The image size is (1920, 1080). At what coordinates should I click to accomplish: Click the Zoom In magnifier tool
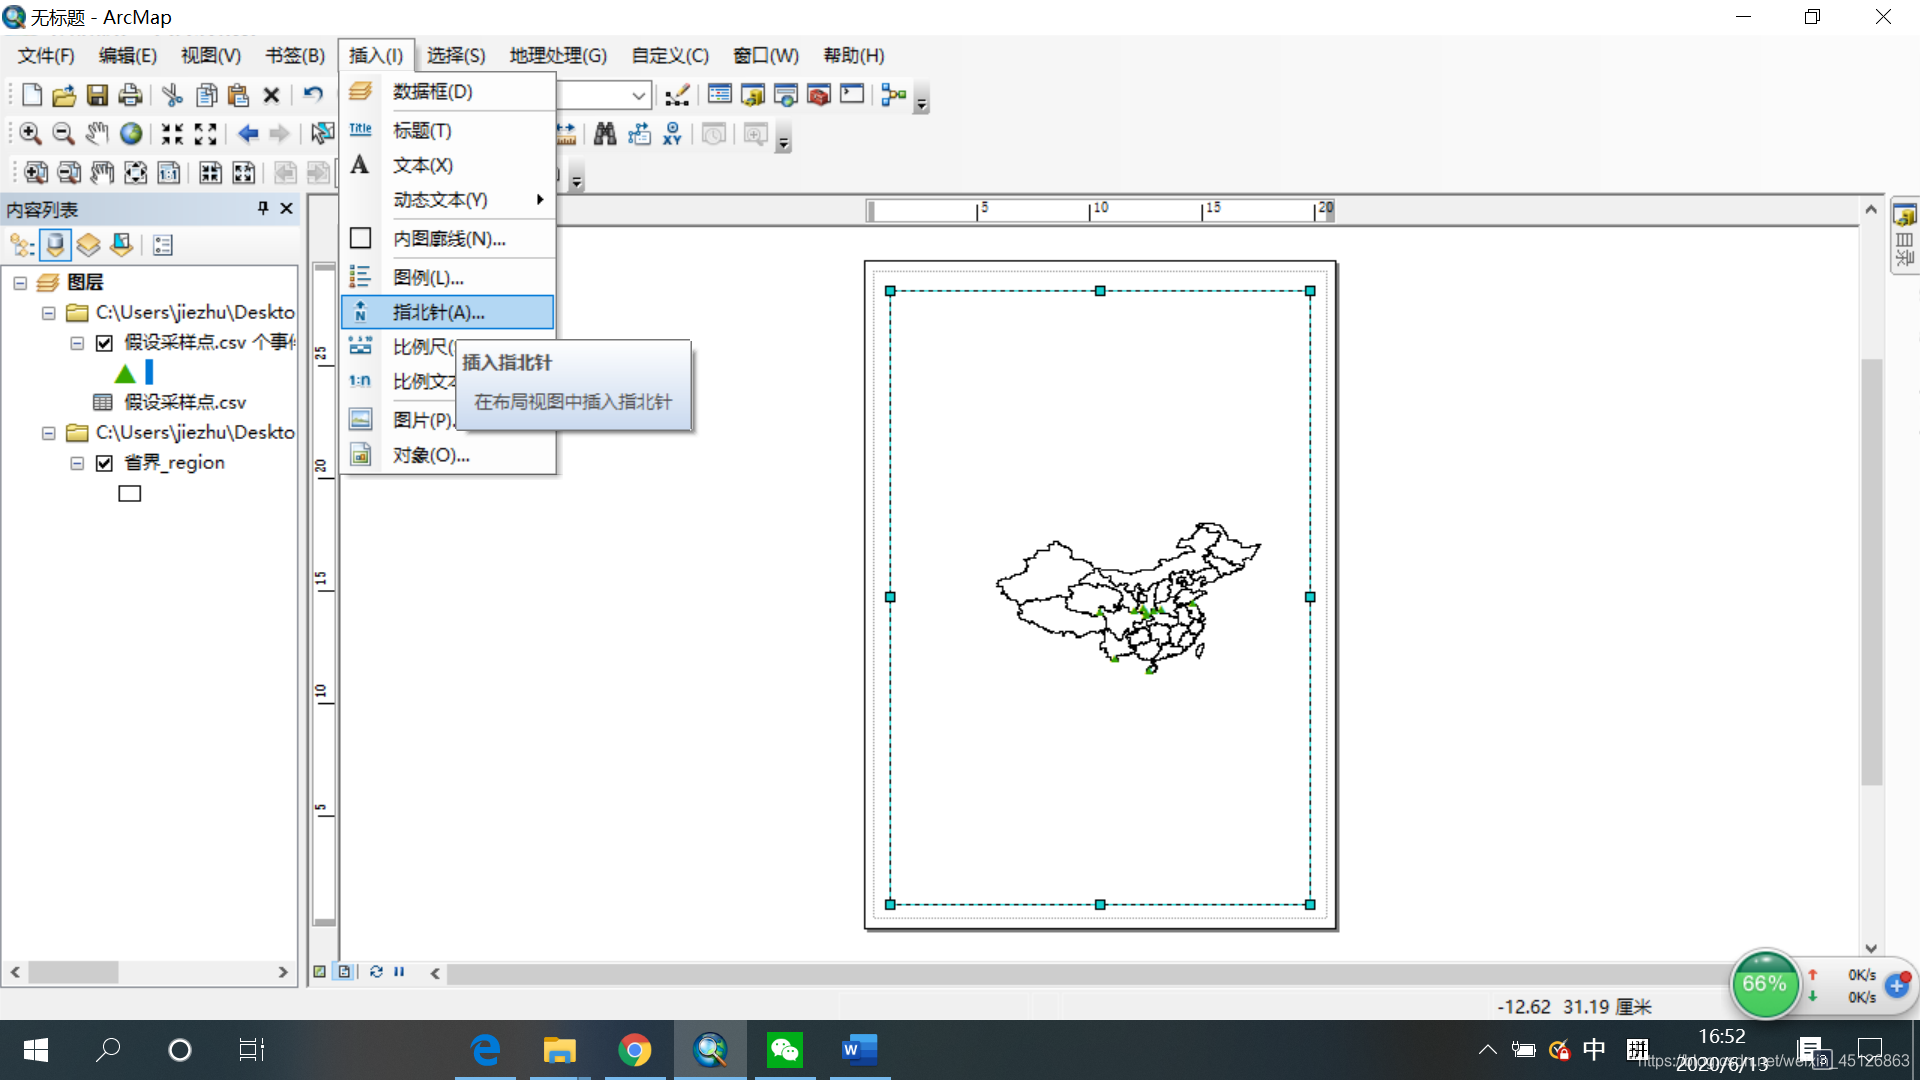[30, 133]
